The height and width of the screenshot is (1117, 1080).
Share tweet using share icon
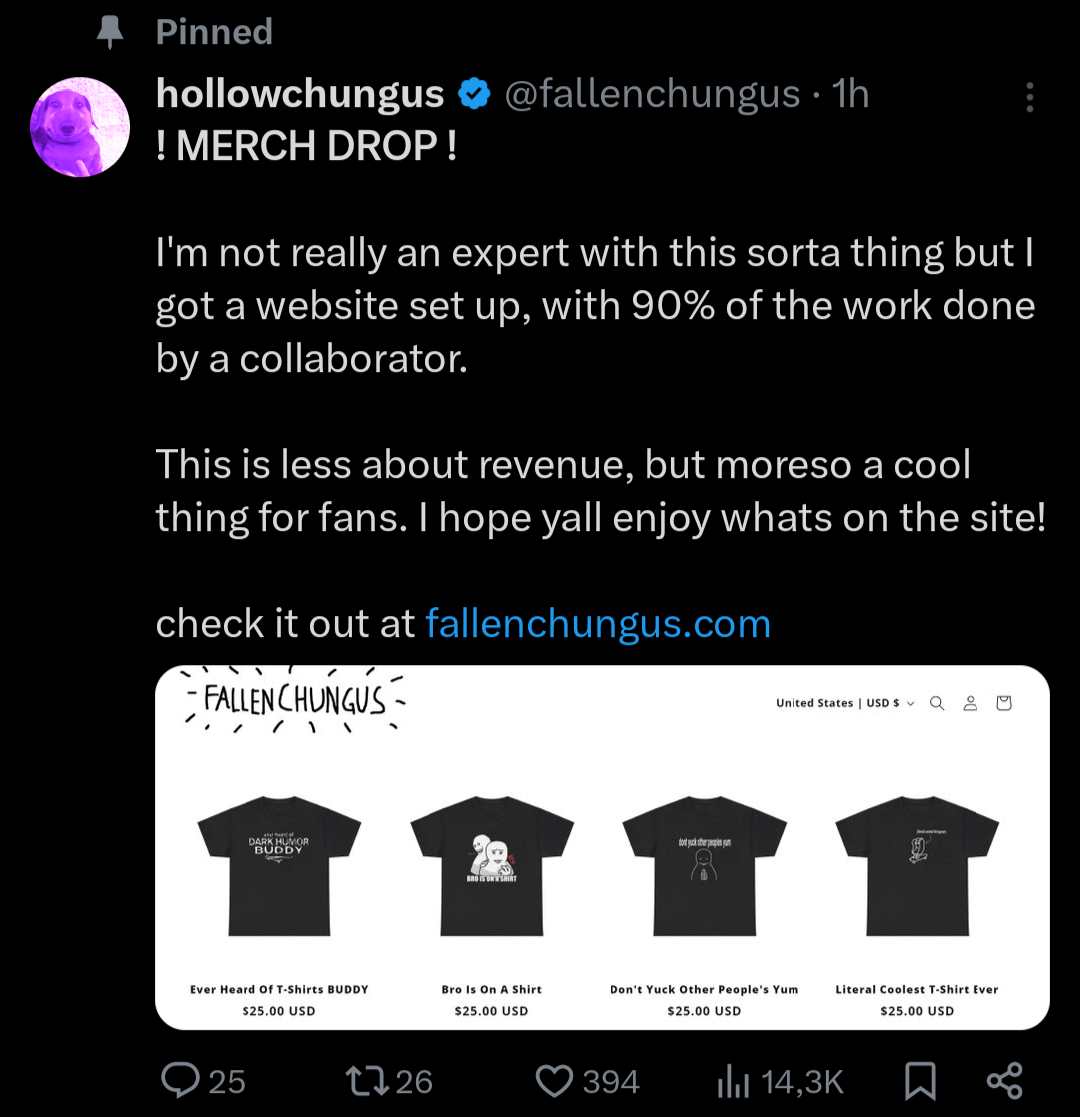[x=1004, y=1081]
